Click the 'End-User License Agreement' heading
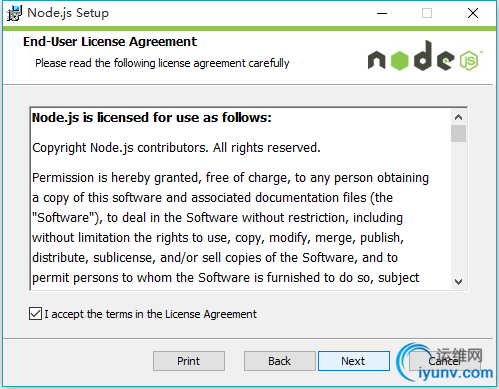Screen dimensions: 499x389 point(110,42)
